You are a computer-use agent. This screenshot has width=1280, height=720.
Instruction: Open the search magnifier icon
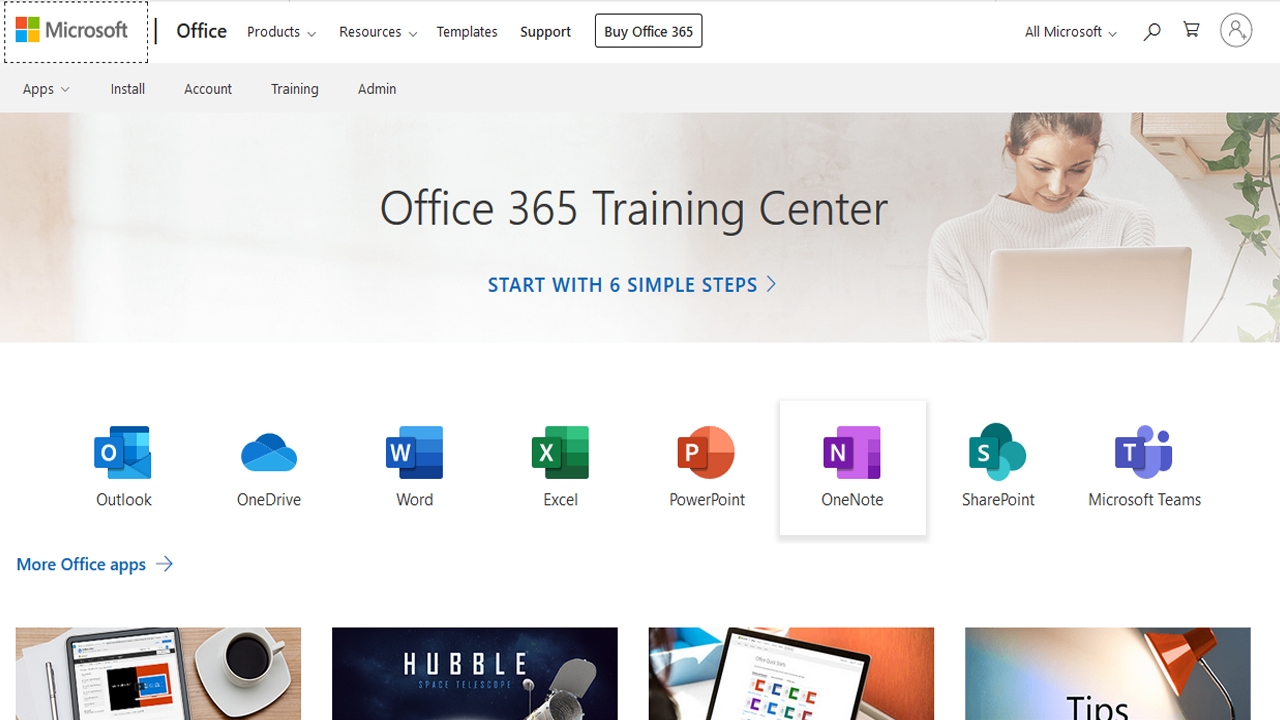tap(1152, 31)
